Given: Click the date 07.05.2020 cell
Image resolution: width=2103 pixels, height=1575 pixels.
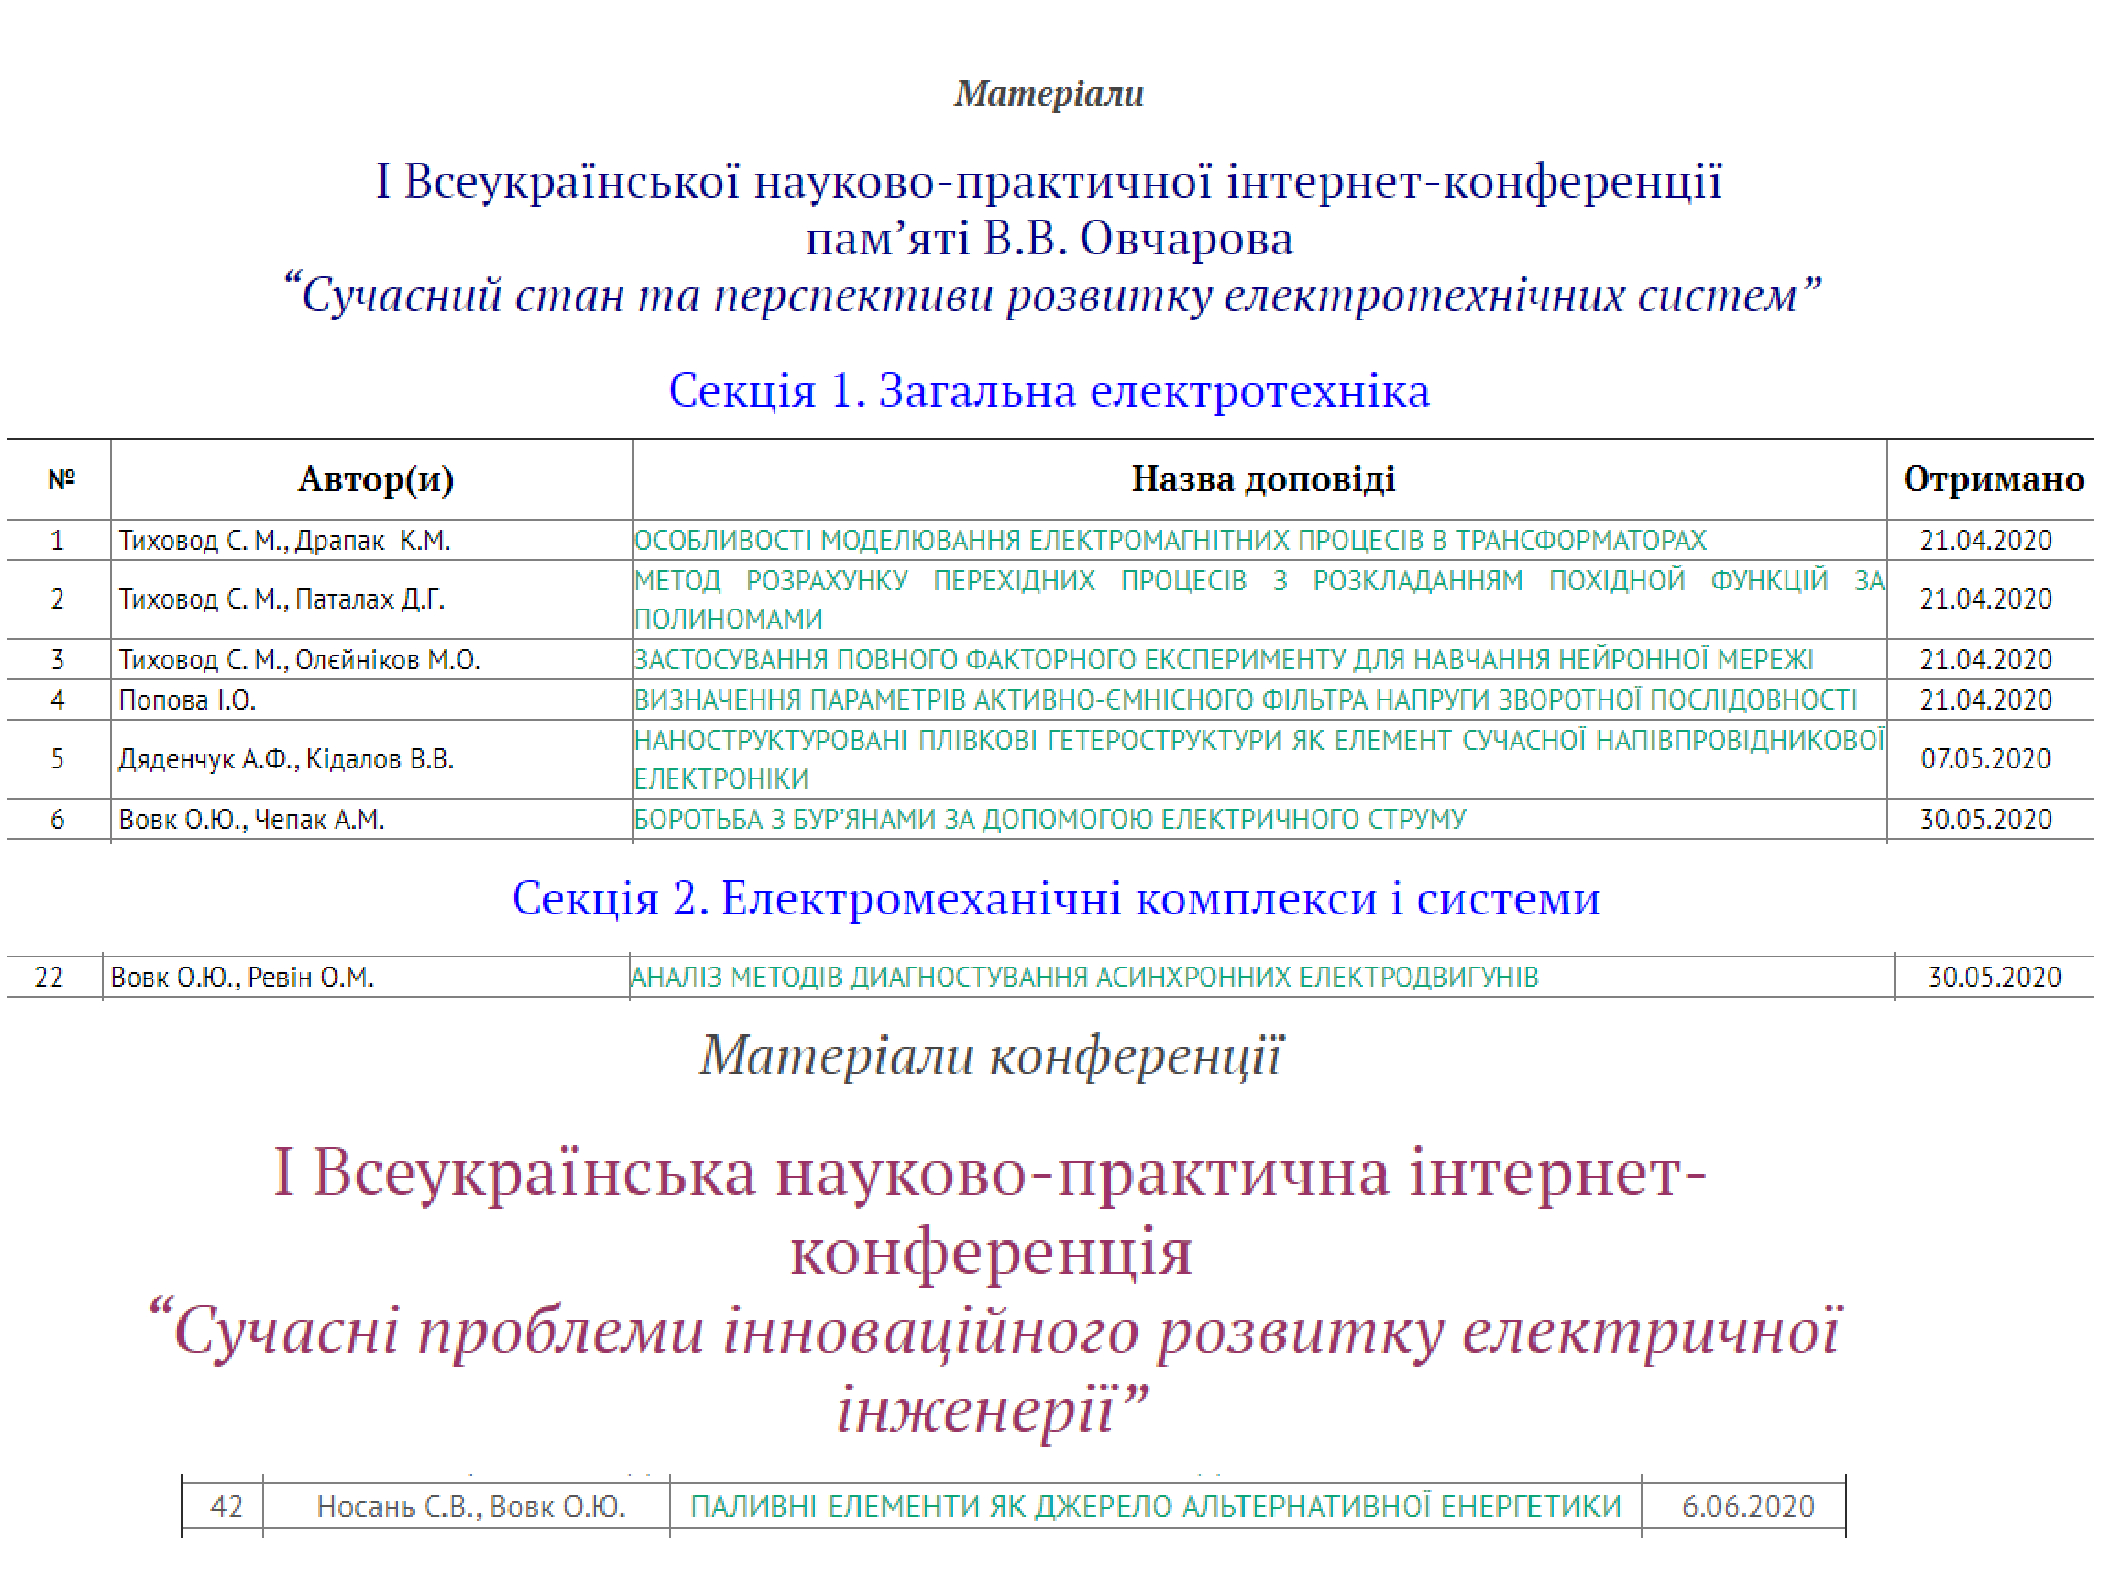Looking at the screenshot, I should tap(1985, 759).
